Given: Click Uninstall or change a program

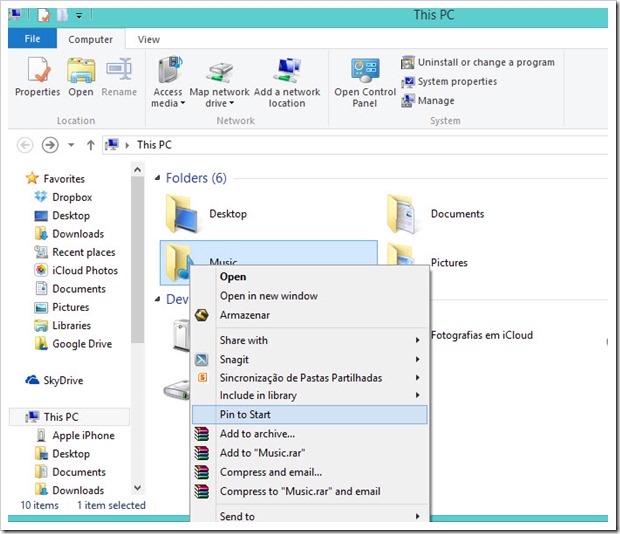Looking at the screenshot, I should 478,62.
